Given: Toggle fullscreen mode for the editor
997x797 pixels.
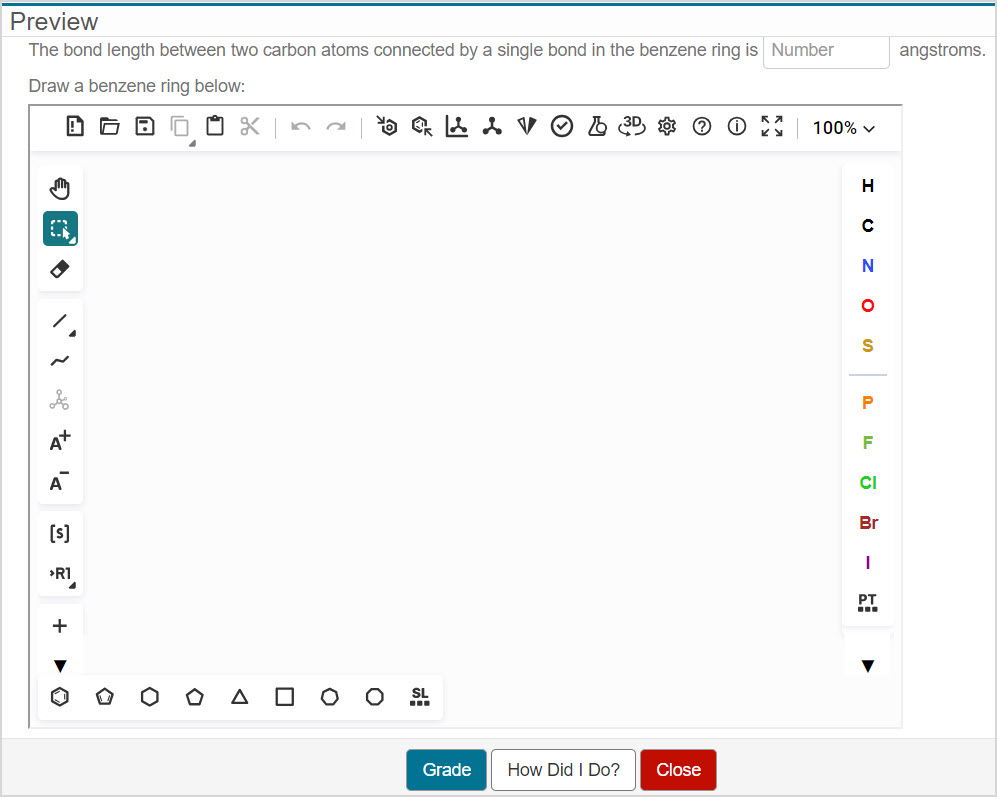Looking at the screenshot, I should pos(772,126).
